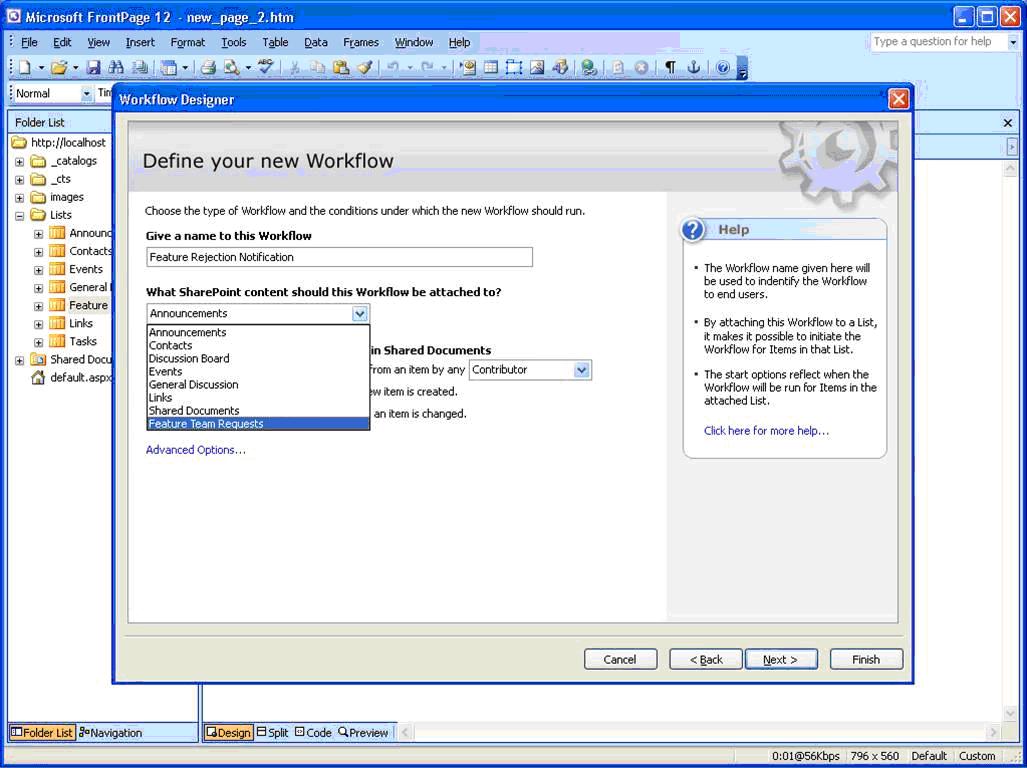Click the anchor bookmark toolbar icon
Viewport: 1027px width, 768px height.
pos(693,67)
